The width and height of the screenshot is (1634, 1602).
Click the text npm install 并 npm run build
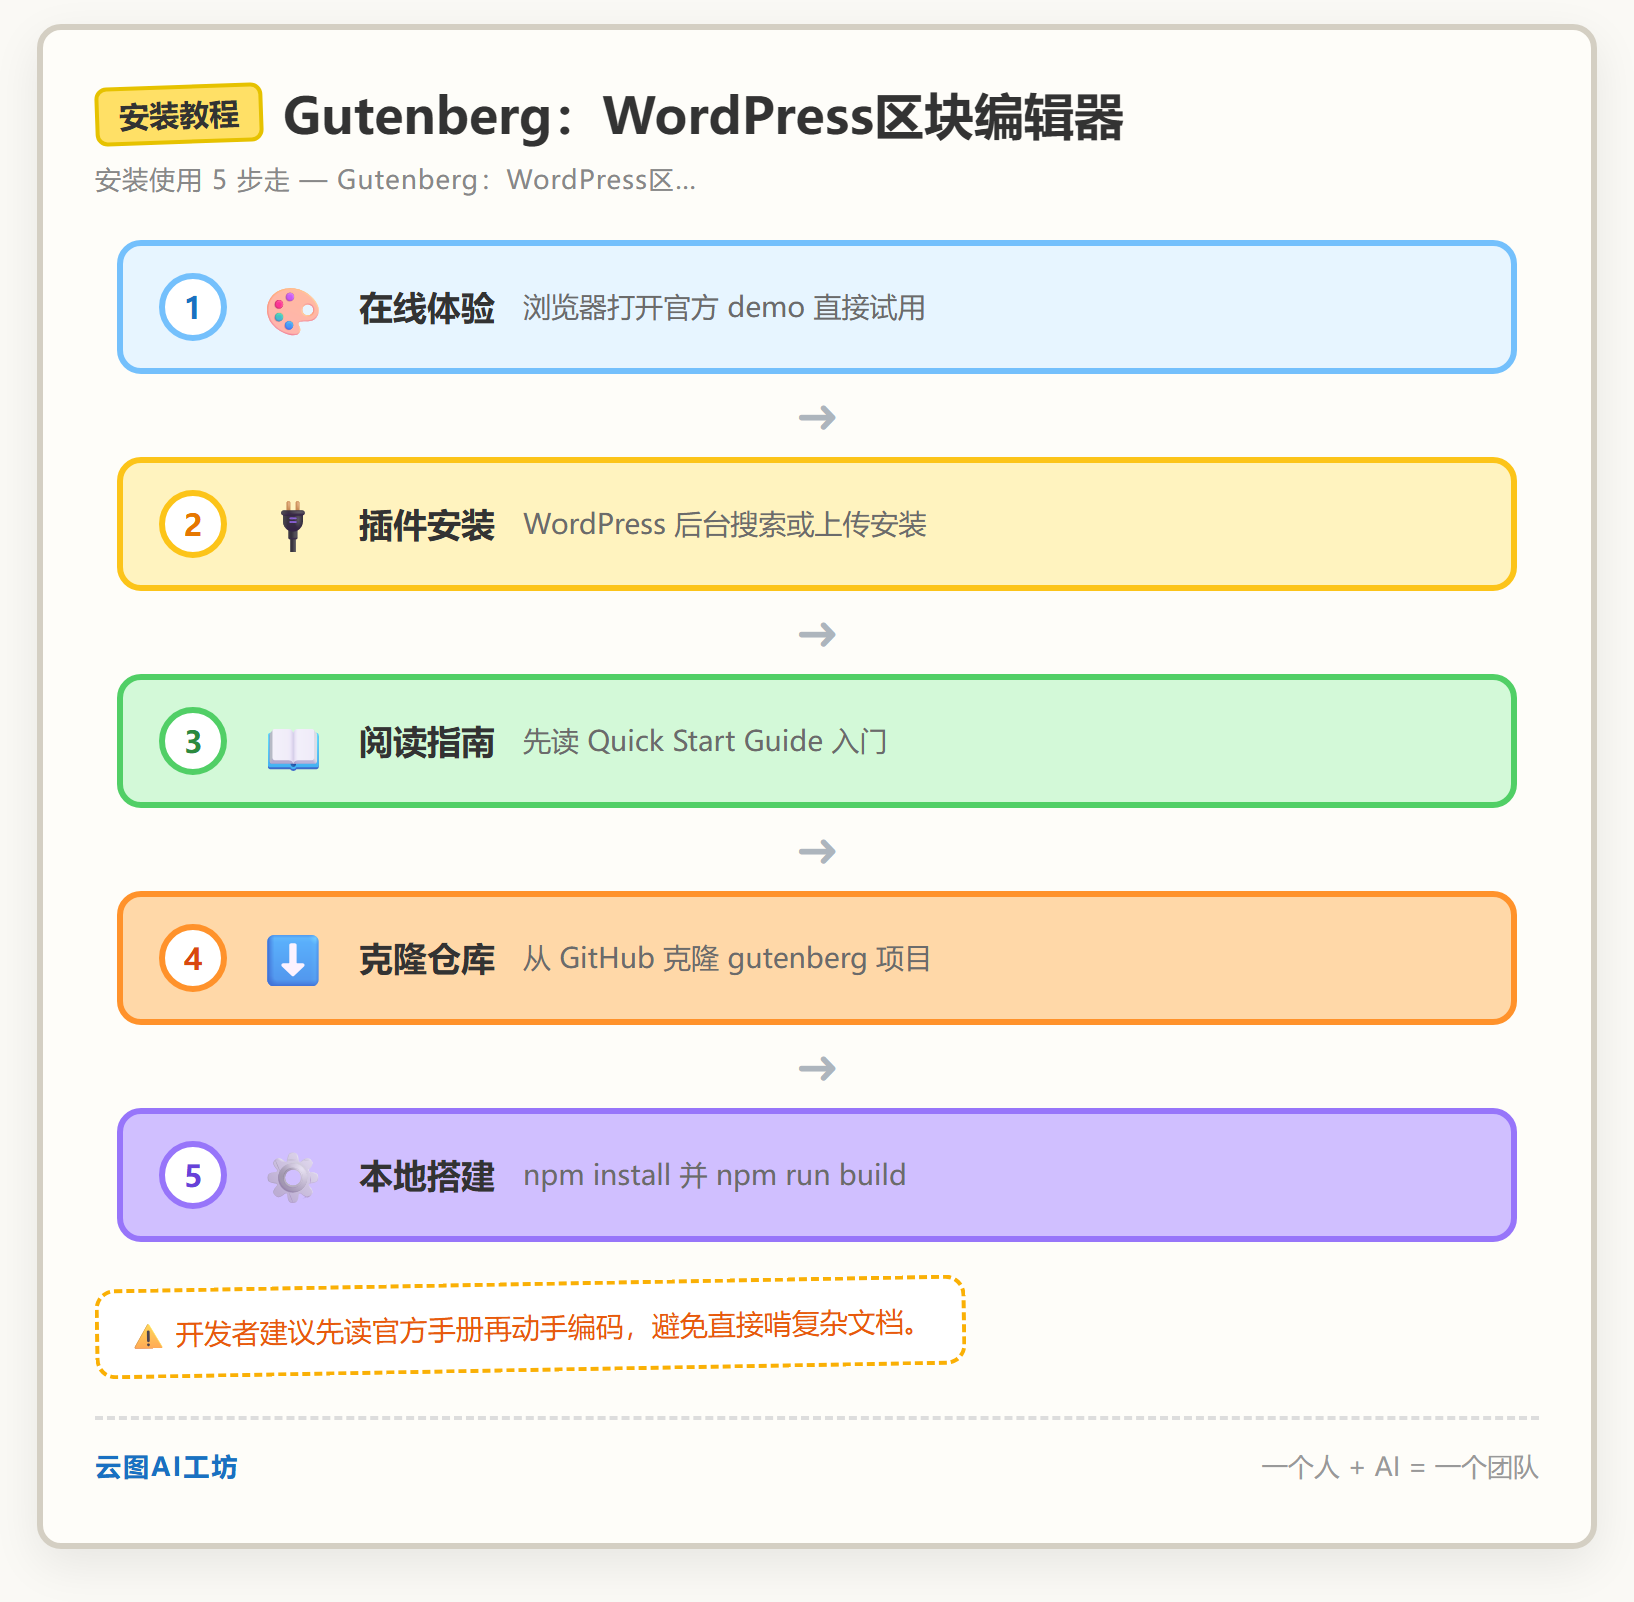tap(715, 1175)
